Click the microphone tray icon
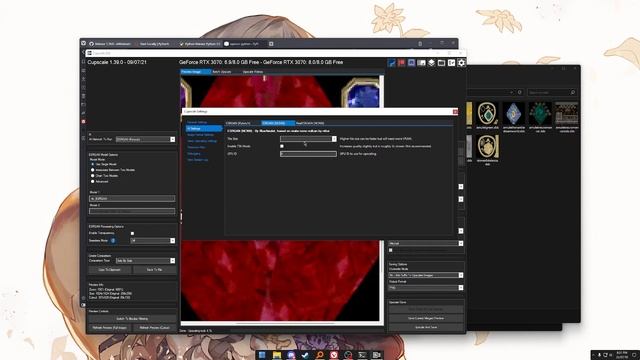 599,355
